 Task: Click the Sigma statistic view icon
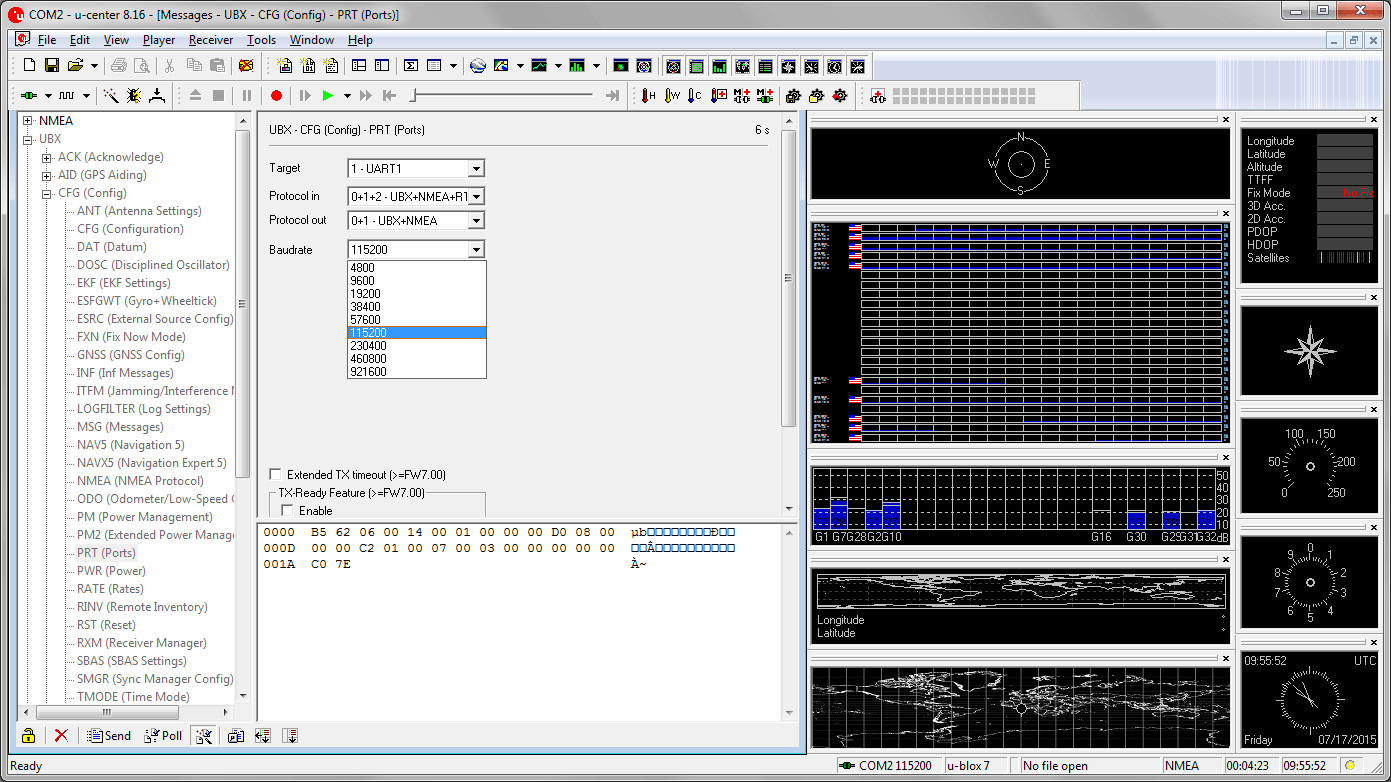tap(411, 66)
